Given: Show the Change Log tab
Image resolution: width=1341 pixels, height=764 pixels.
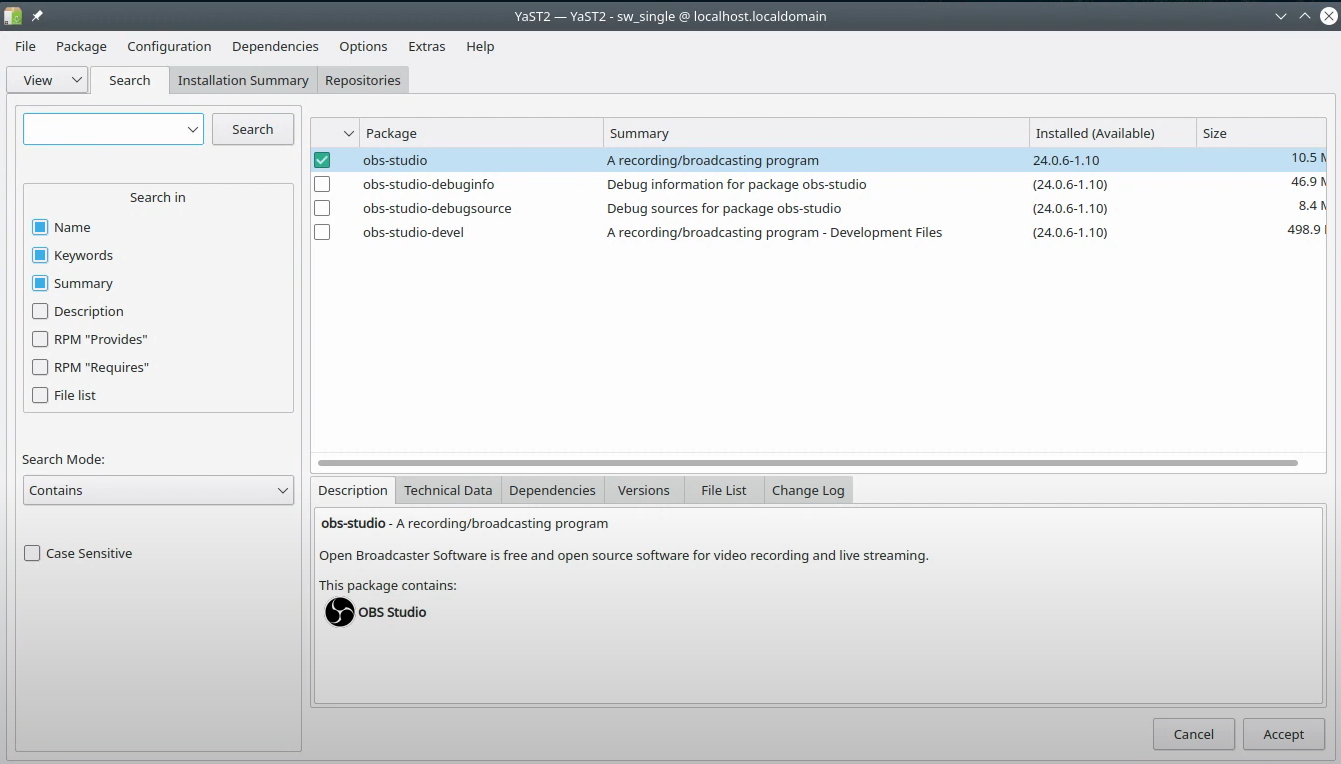Looking at the screenshot, I should click(808, 490).
